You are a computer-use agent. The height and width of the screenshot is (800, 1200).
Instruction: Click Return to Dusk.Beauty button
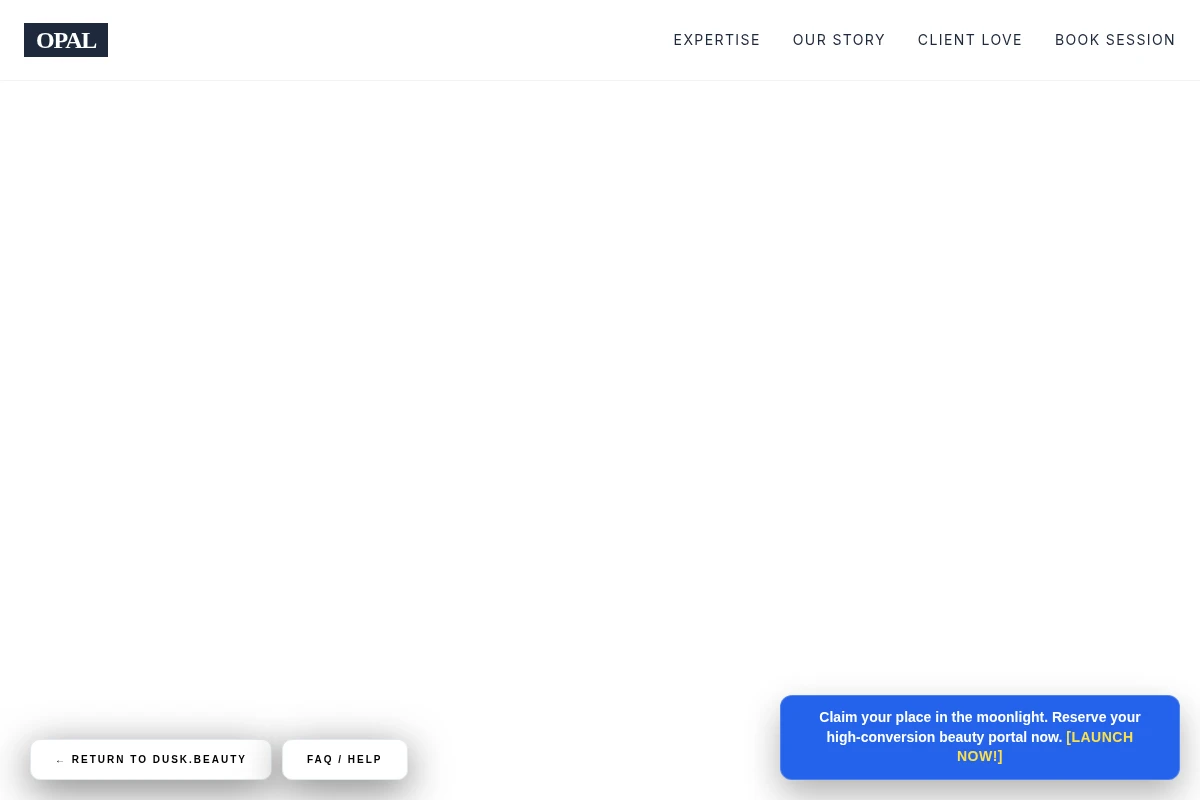[x=151, y=760]
